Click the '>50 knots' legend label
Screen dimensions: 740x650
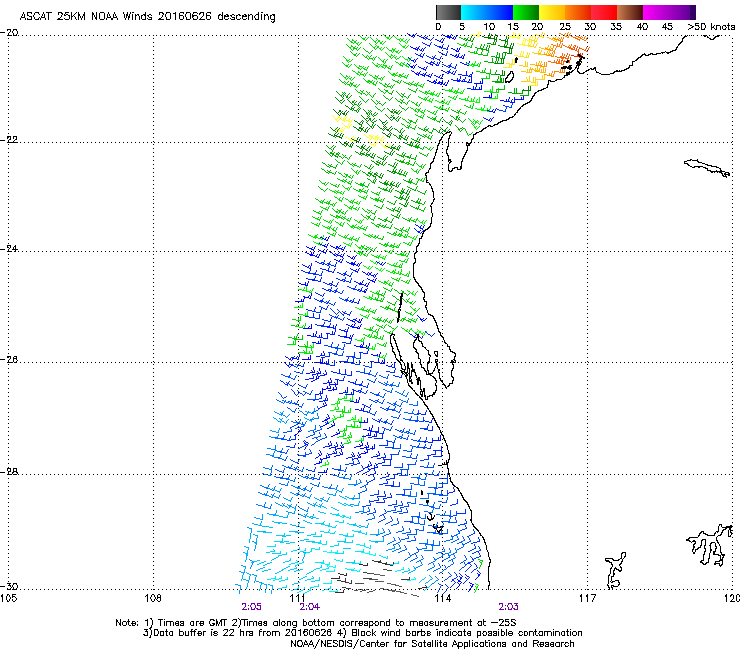tap(711, 27)
